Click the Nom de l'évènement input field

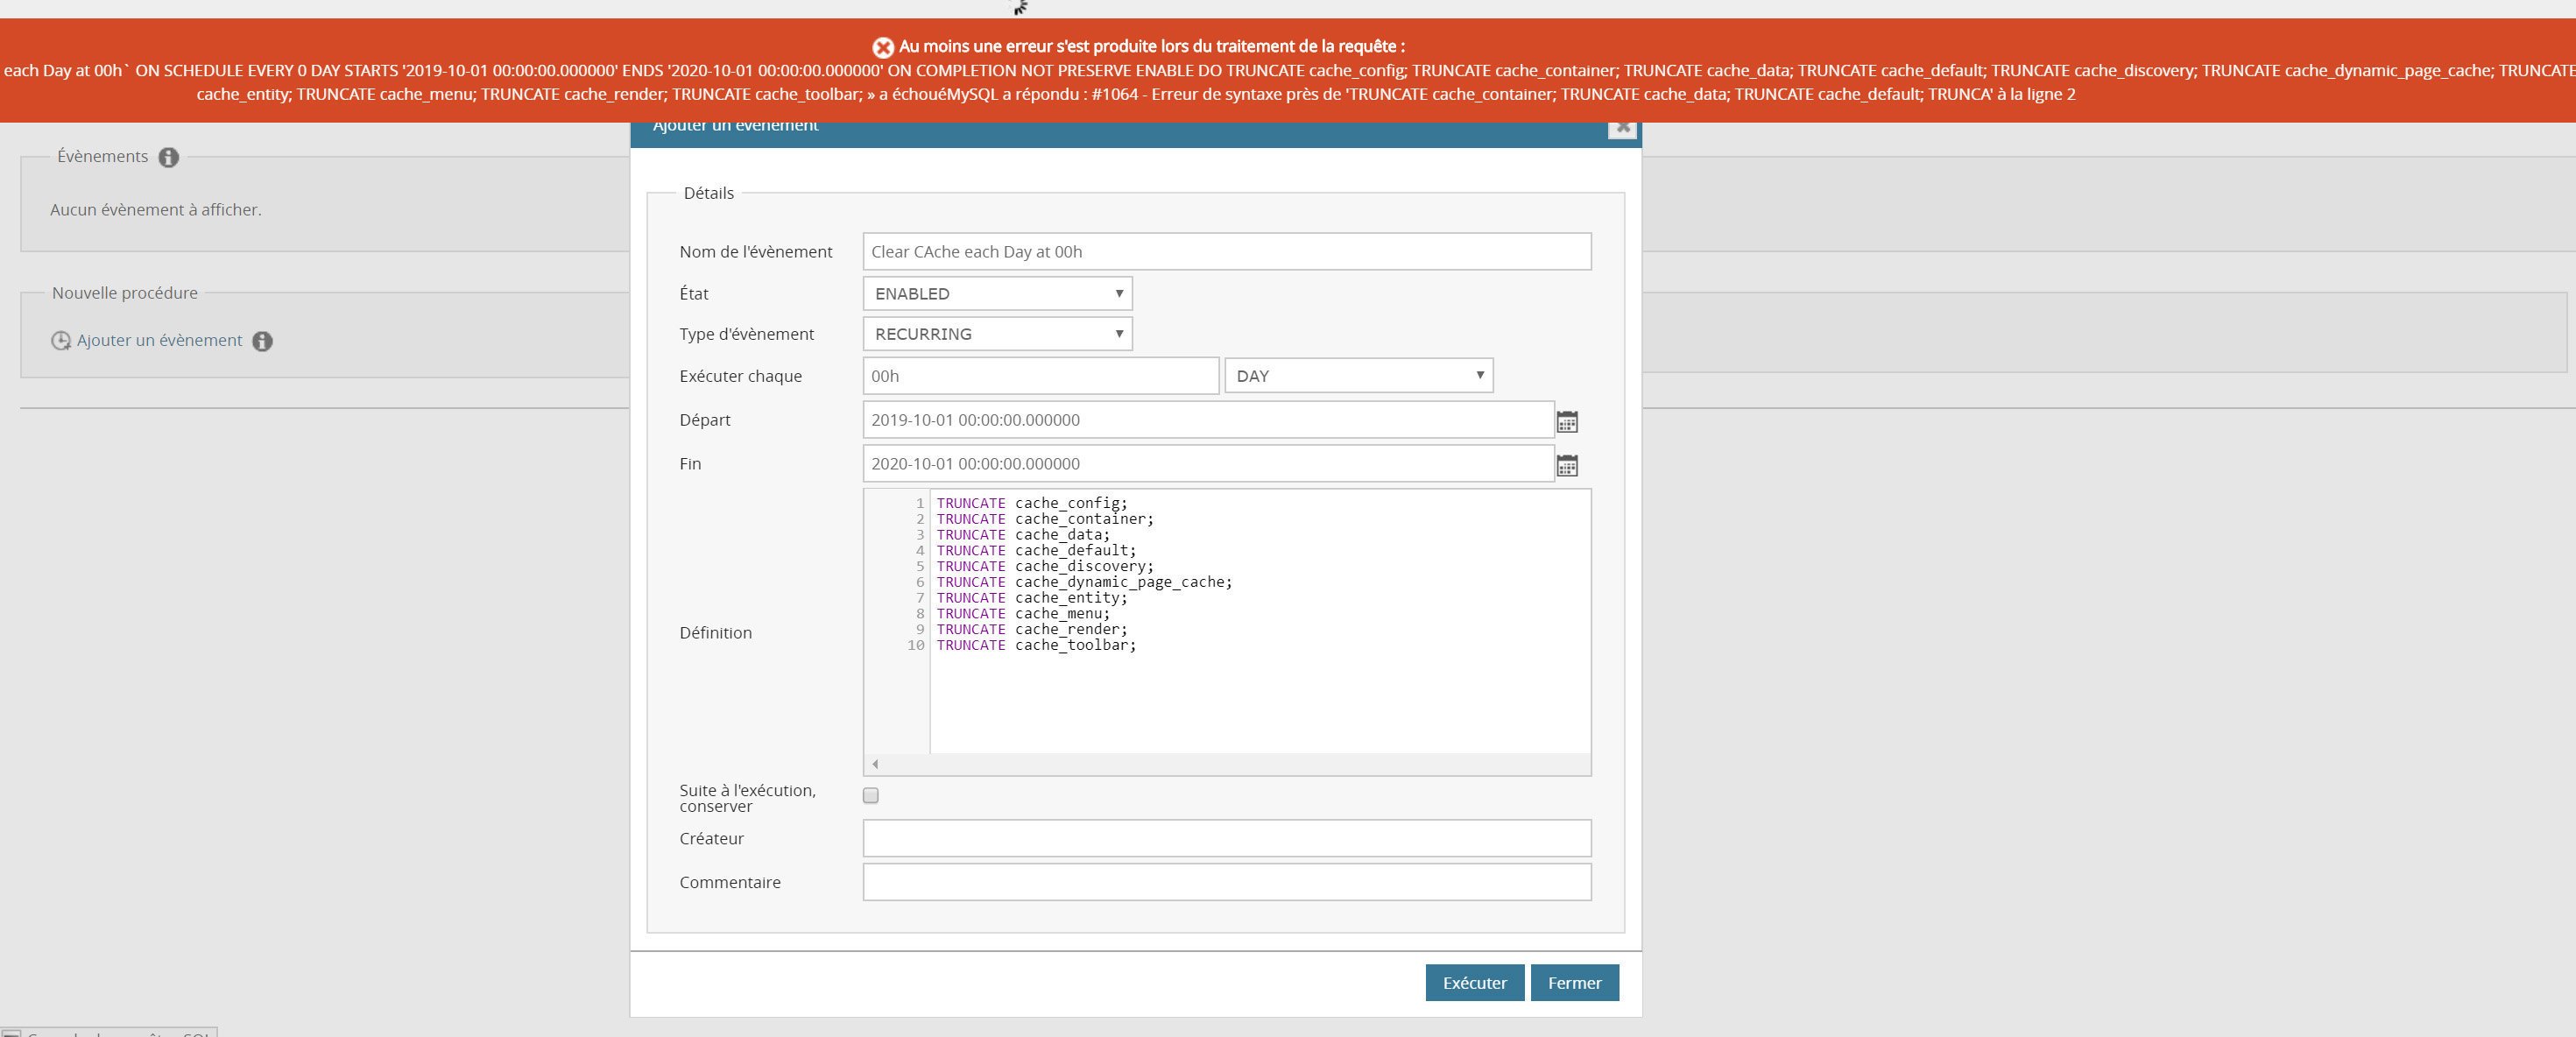pos(1227,252)
